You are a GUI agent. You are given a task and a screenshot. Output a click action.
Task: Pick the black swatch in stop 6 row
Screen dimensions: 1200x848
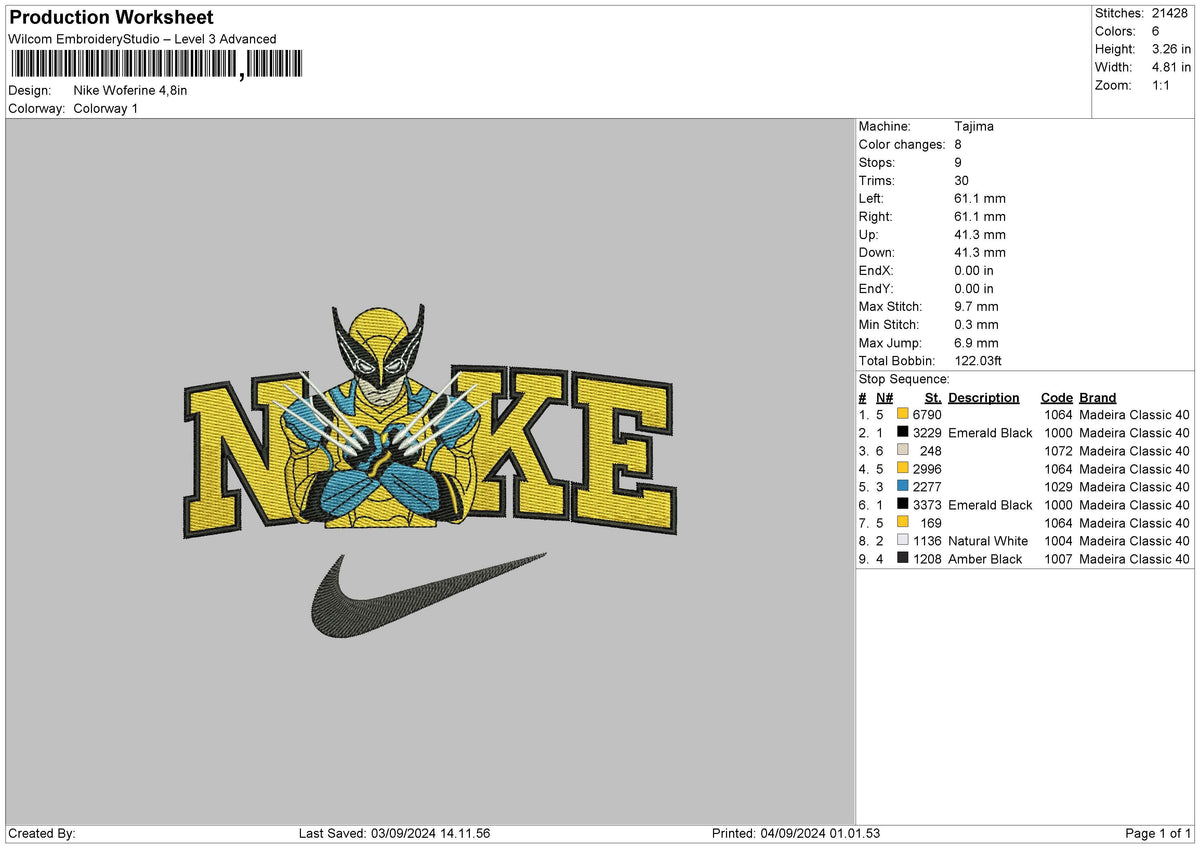pos(903,504)
